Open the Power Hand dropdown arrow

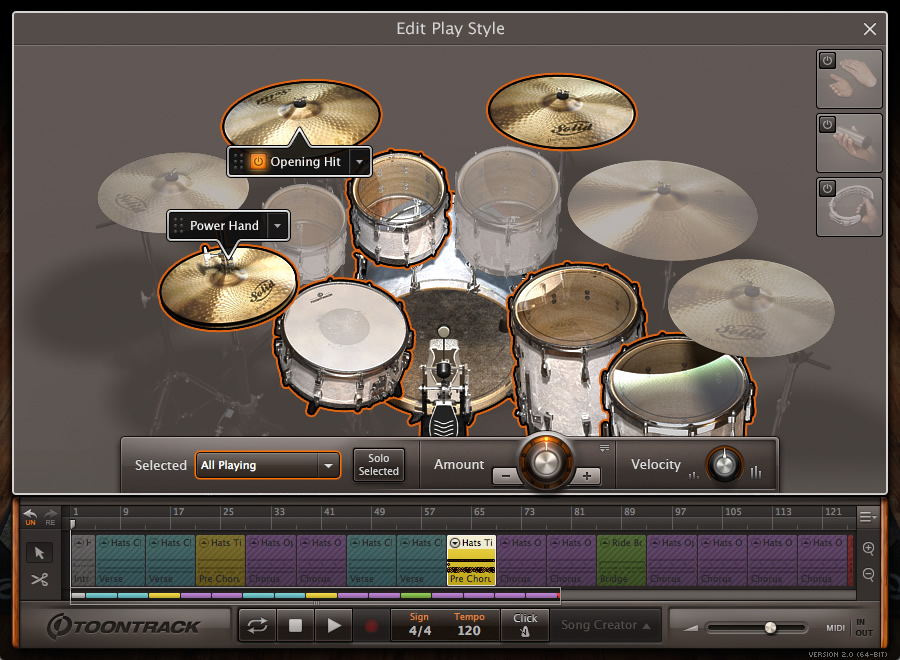[x=278, y=225]
